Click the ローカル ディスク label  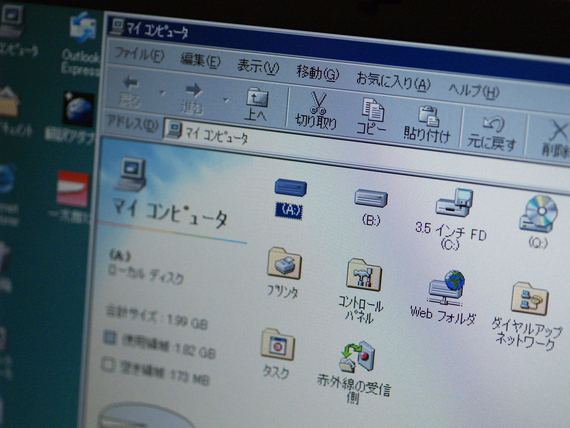coord(146,275)
